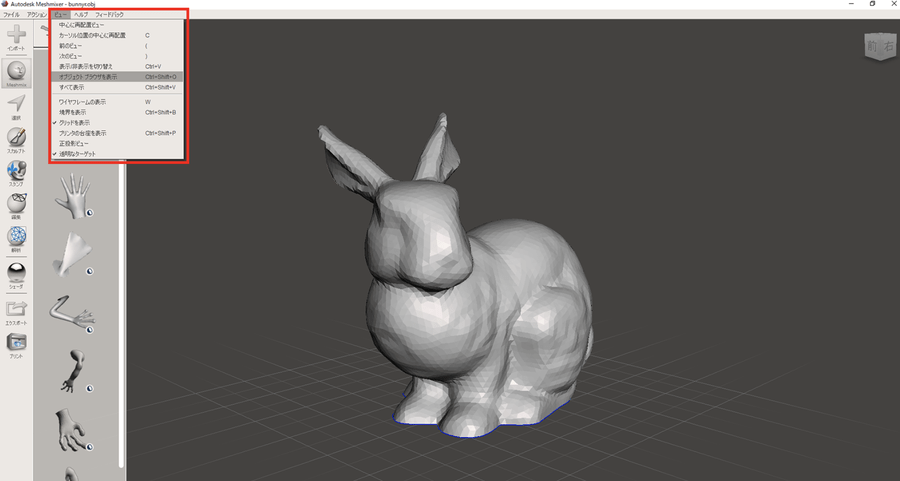The width and height of the screenshot is (900, 481).
Task: Select the Meshmix tool icon
Action: click(x=17, y=72)
